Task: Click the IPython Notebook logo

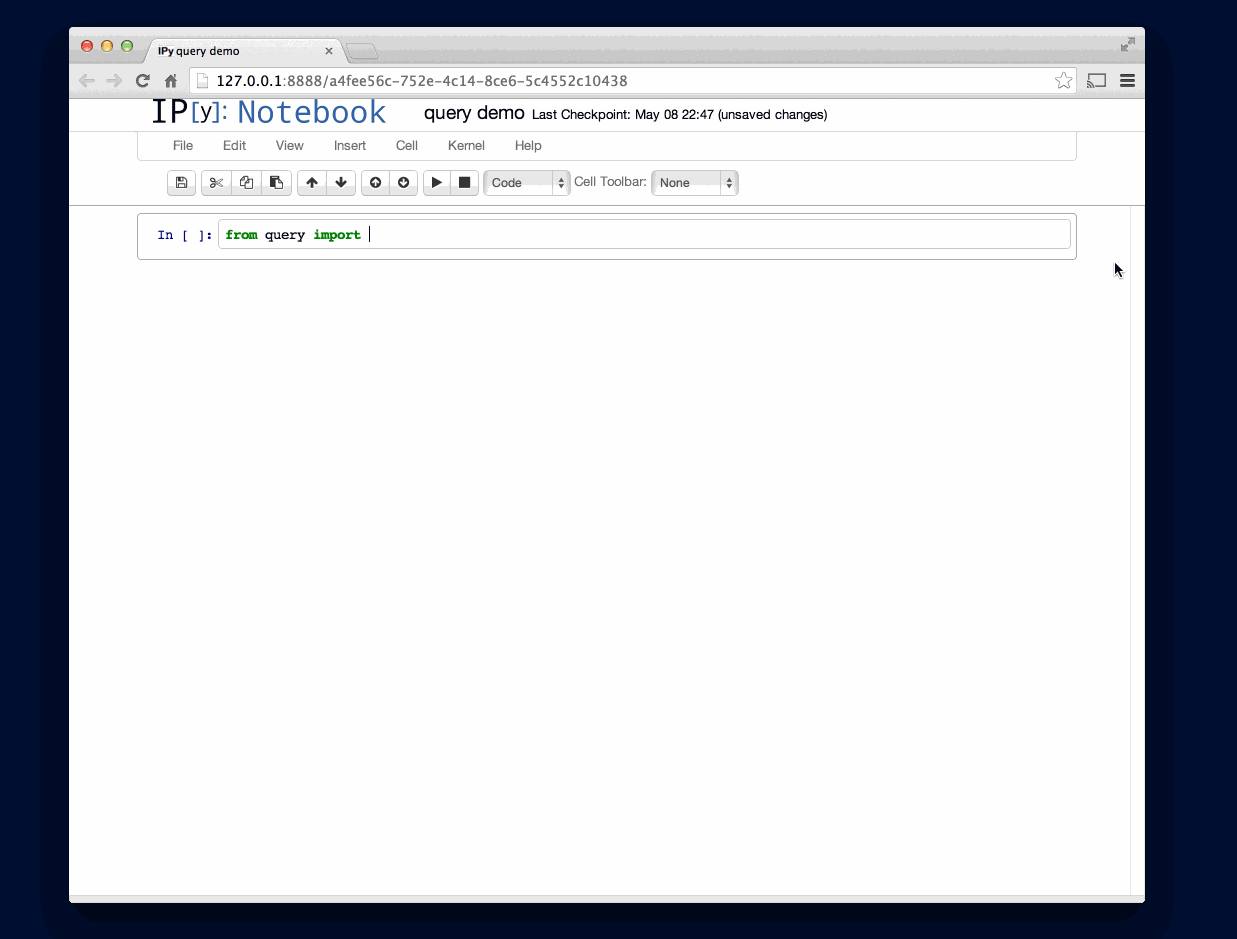Action: (x=268, y=112)
